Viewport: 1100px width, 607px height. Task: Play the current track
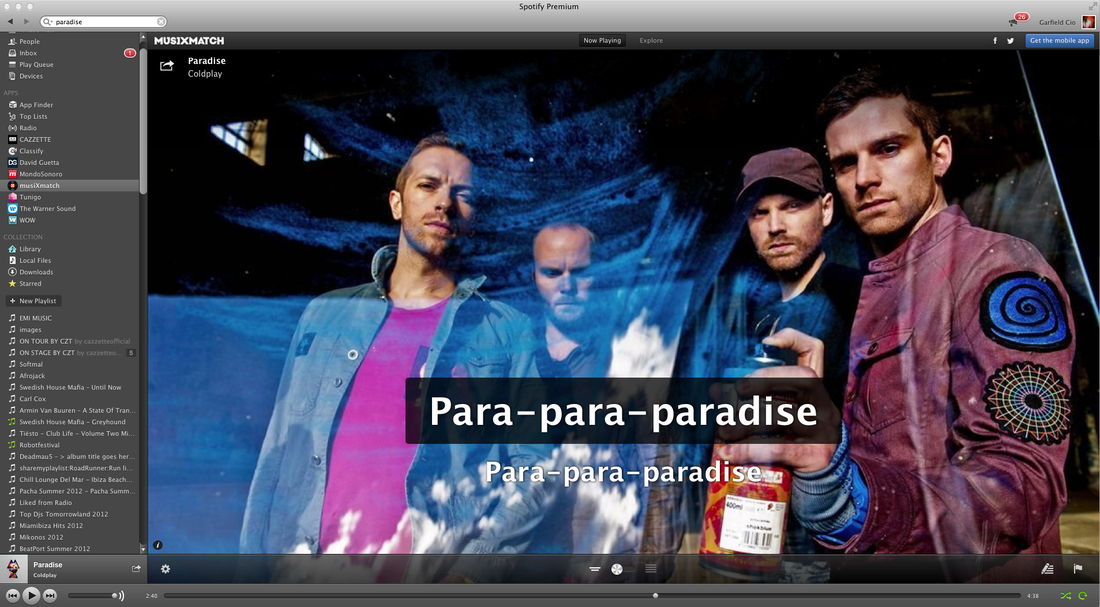point(31,596)
